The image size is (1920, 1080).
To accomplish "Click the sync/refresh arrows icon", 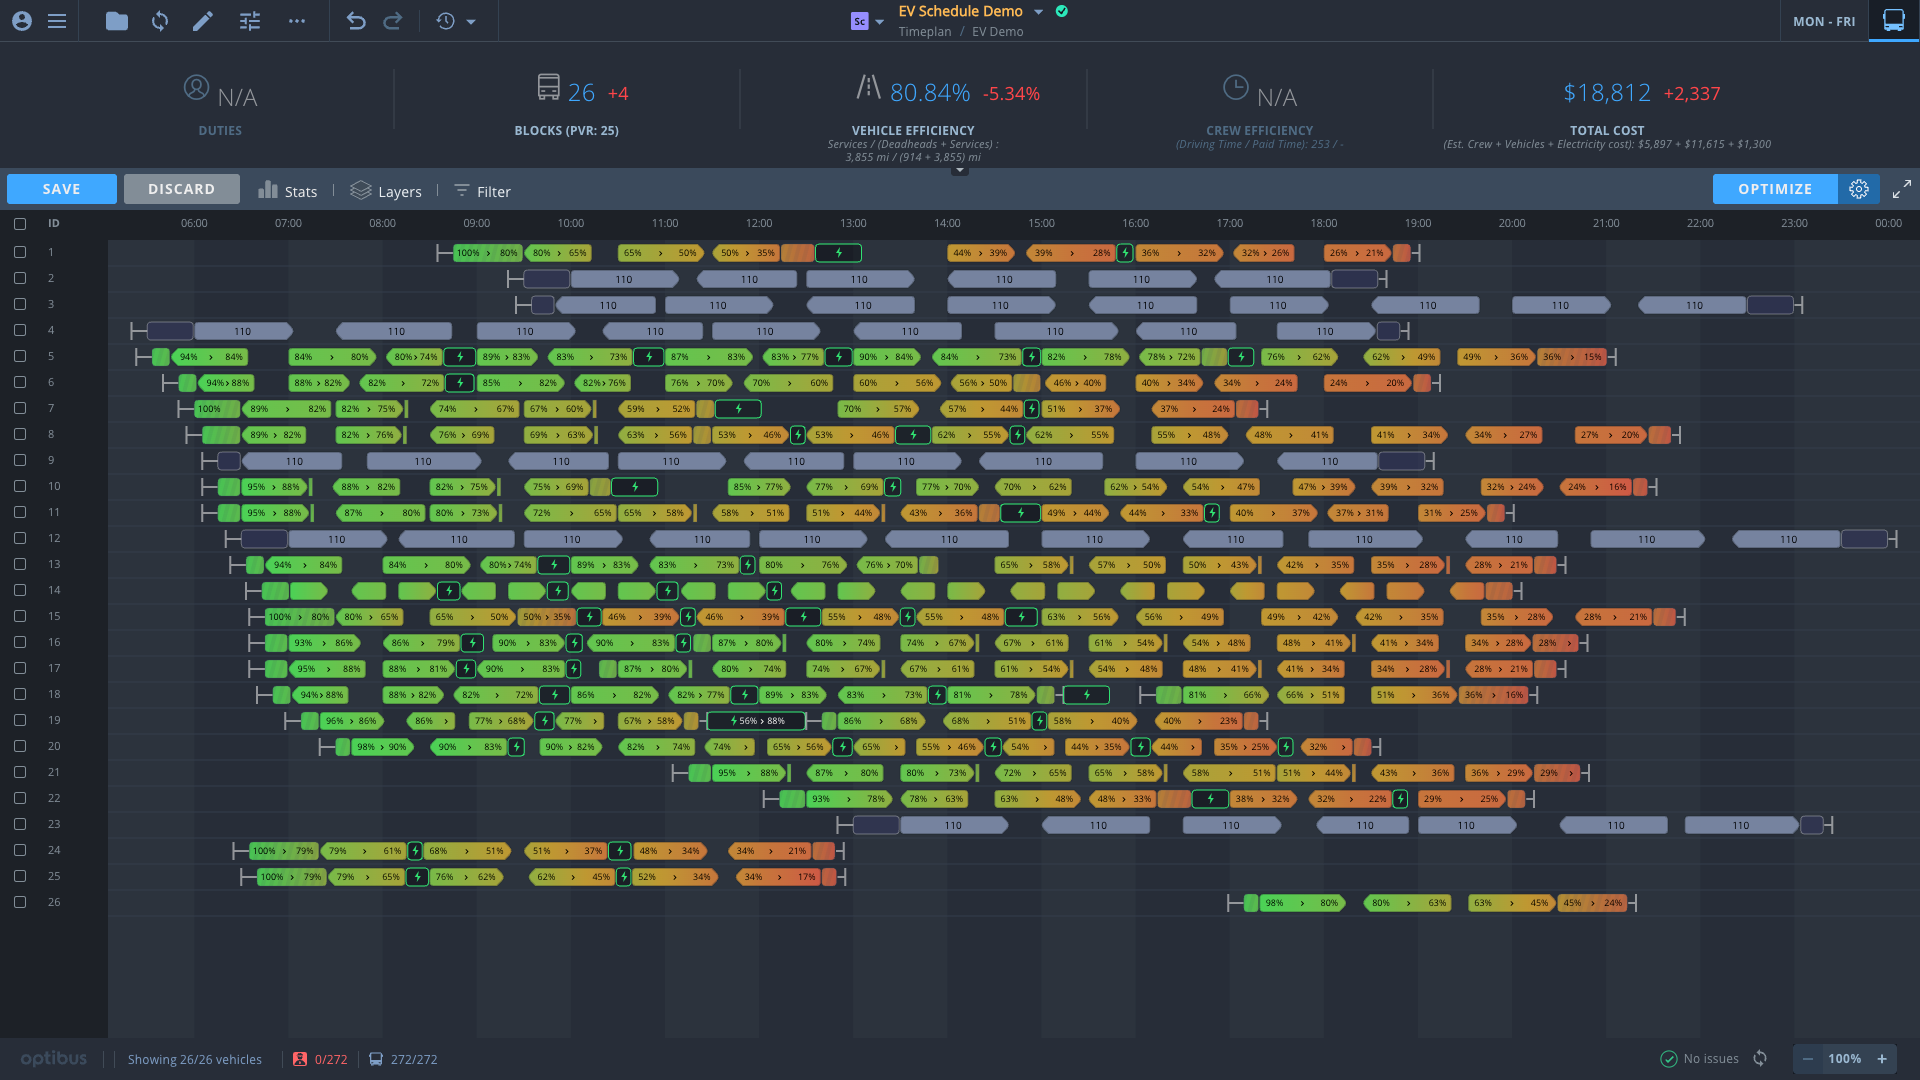I will pyautogui.click(x=160, y=21).
